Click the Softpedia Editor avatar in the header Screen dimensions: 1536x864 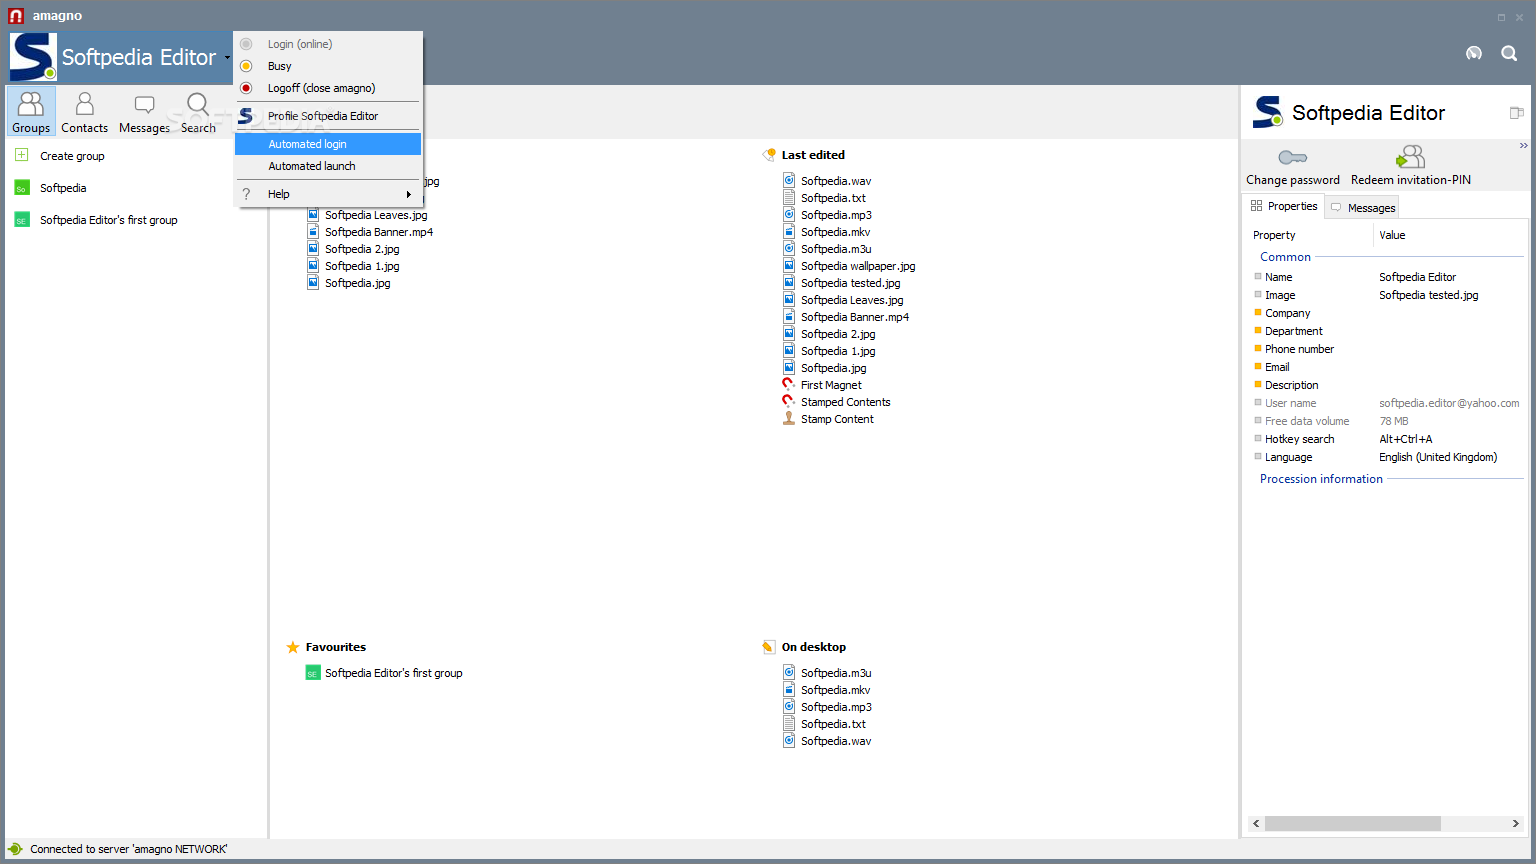coord(33,57)
